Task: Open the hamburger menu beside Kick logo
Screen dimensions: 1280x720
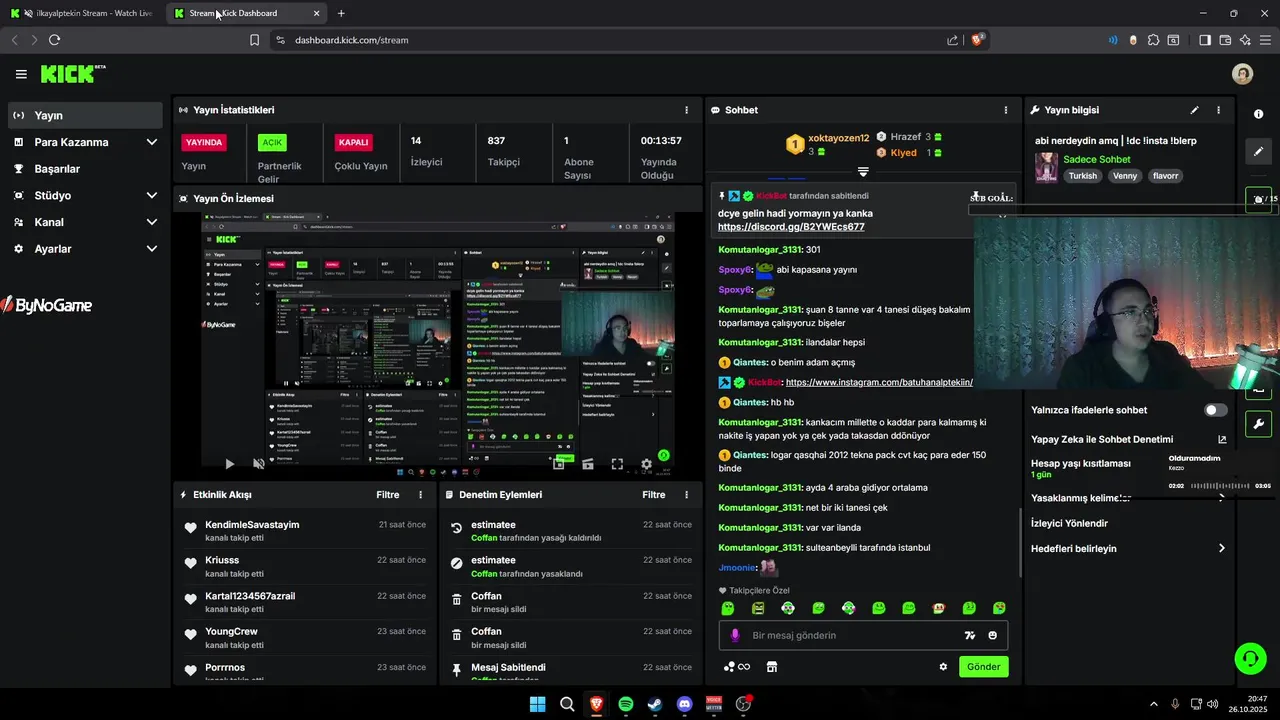Action: coord(21,74)
